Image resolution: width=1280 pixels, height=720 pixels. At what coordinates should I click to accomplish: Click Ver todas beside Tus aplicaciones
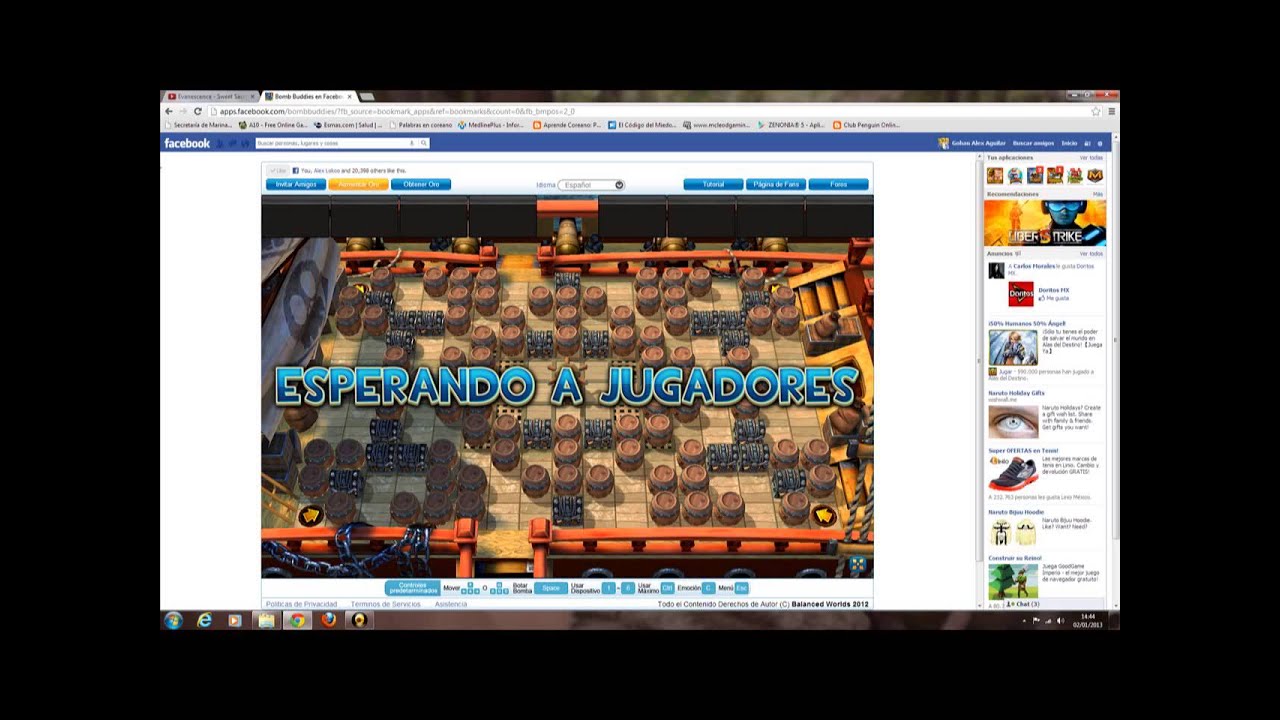coord(1091,158)
